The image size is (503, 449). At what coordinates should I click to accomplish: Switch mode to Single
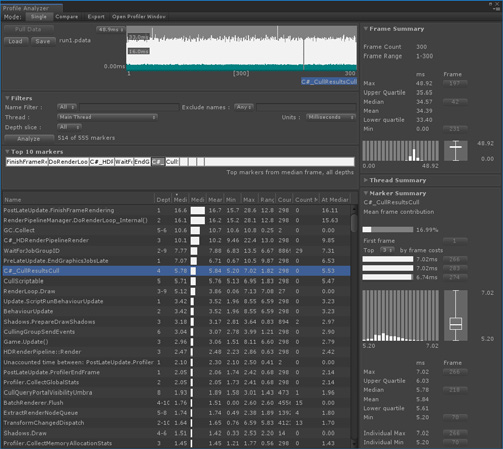coord(39,17)
